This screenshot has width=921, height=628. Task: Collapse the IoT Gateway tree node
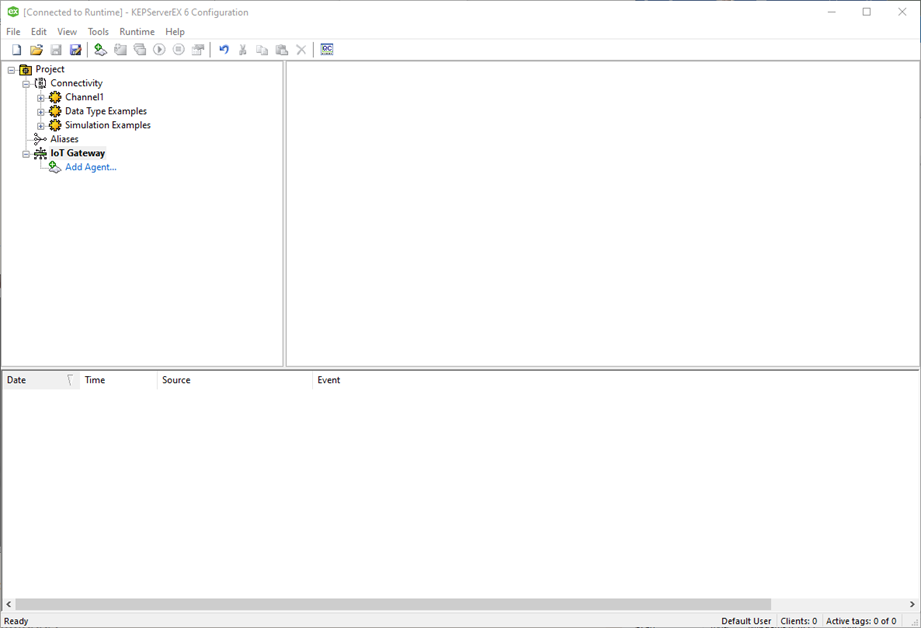26,154
